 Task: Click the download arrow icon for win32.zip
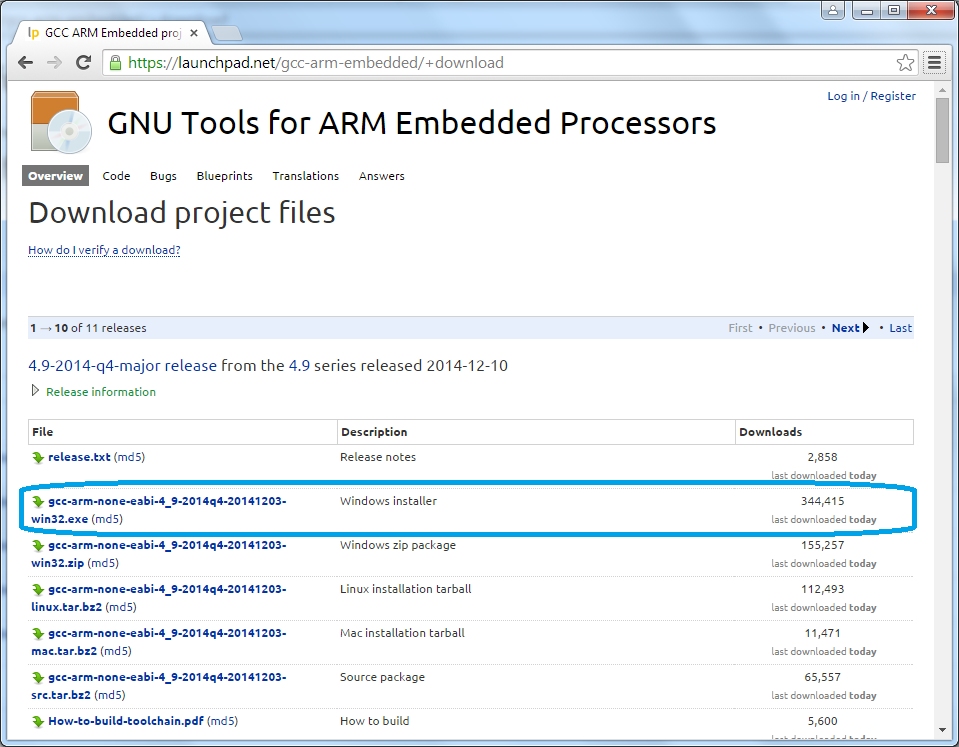(x=38, y=546)
